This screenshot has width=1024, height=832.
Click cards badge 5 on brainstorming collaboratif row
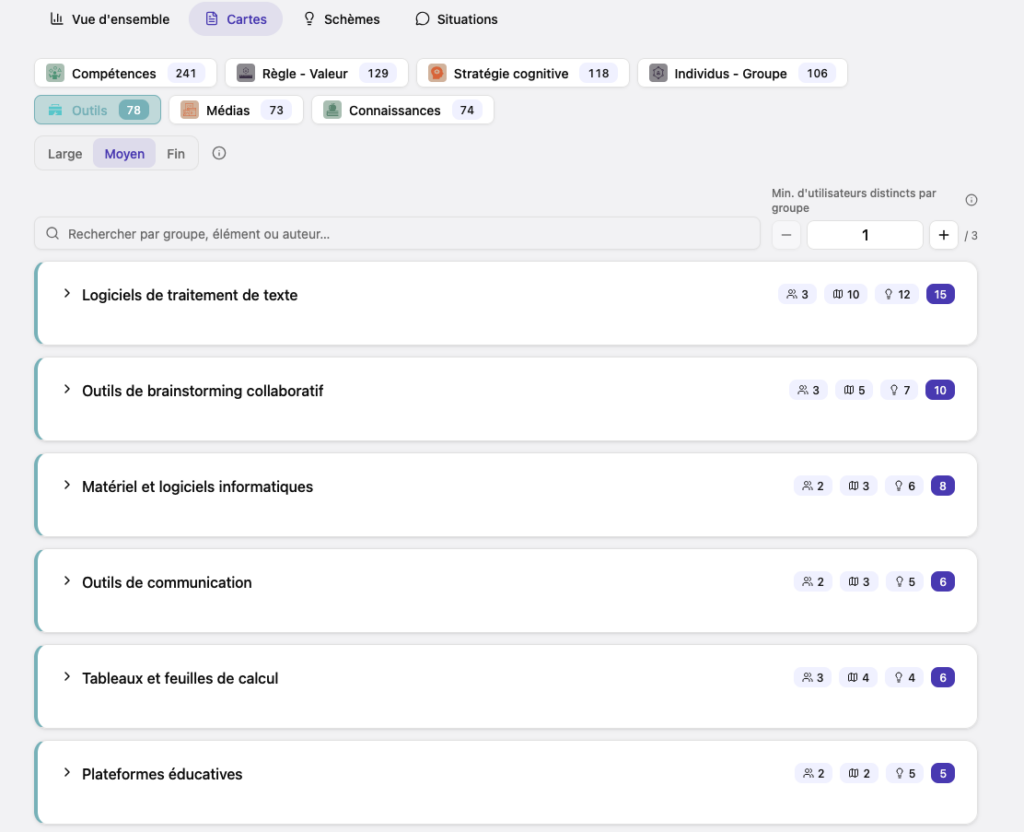[854, 390]
